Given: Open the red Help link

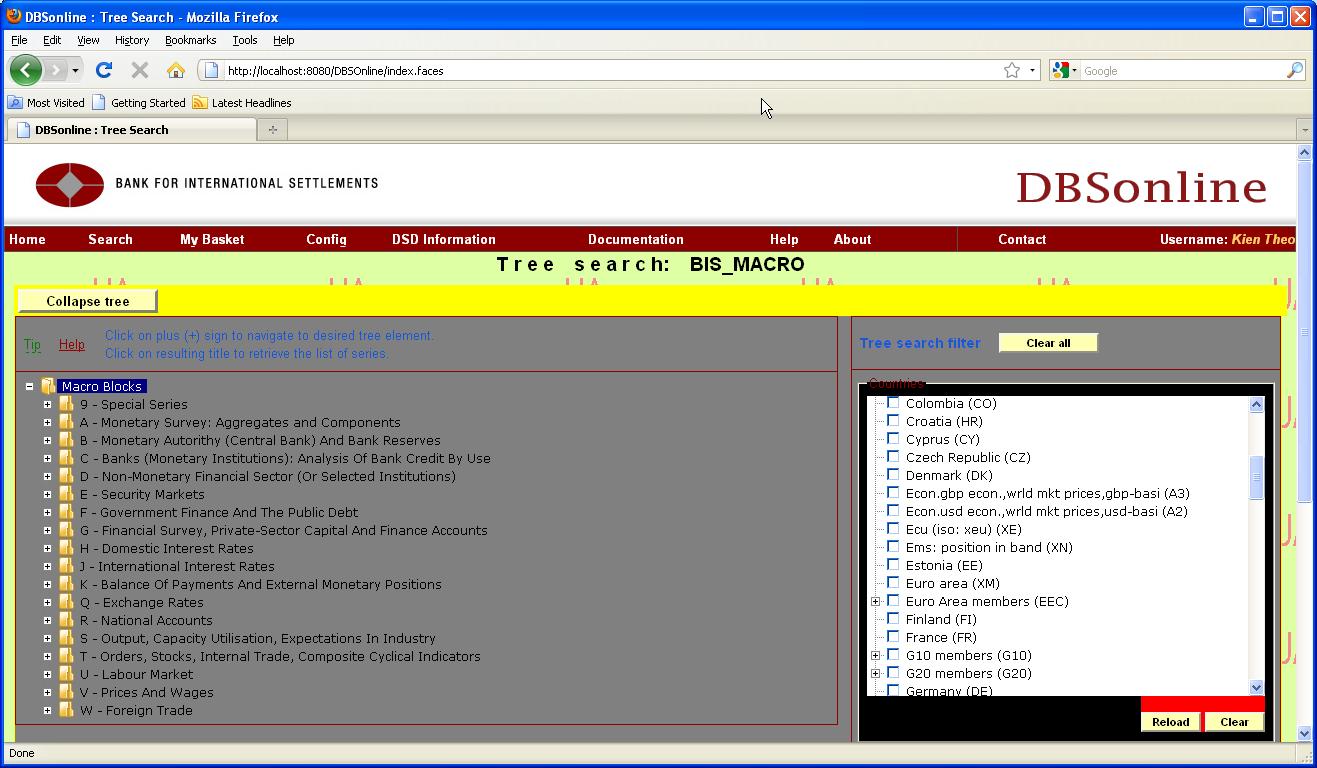Looking at the screenshot, I should pyautogui.click(x=71, y=344).
